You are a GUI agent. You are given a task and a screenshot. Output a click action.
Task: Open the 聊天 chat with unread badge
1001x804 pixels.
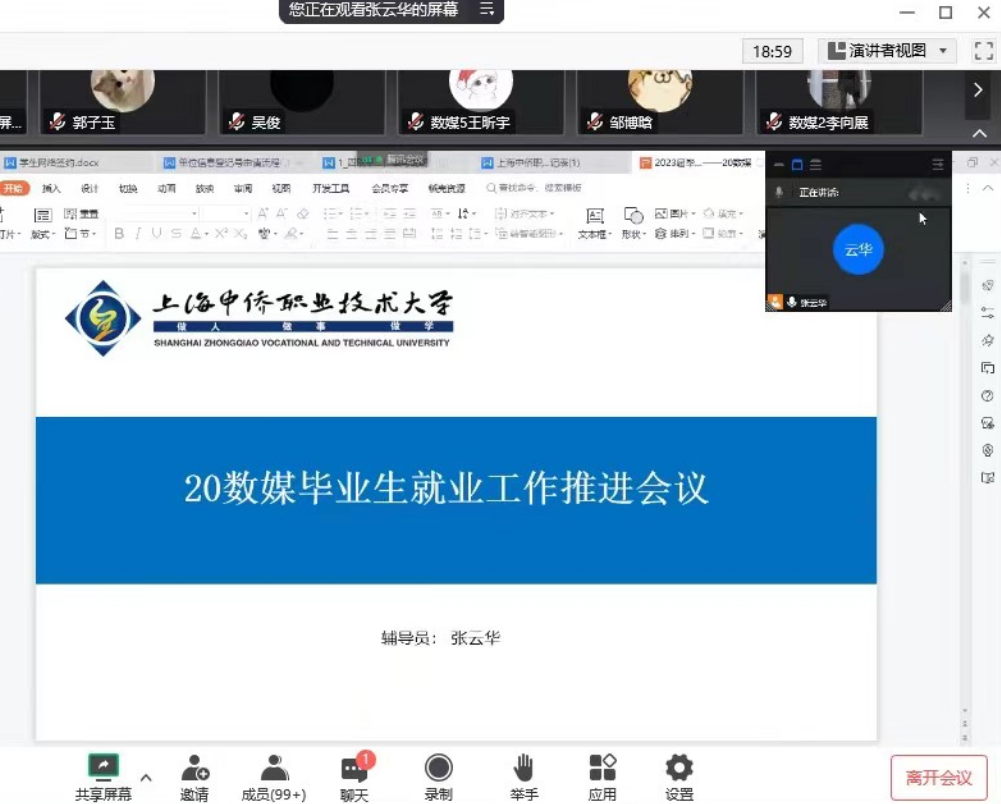[x=354, y=768]
